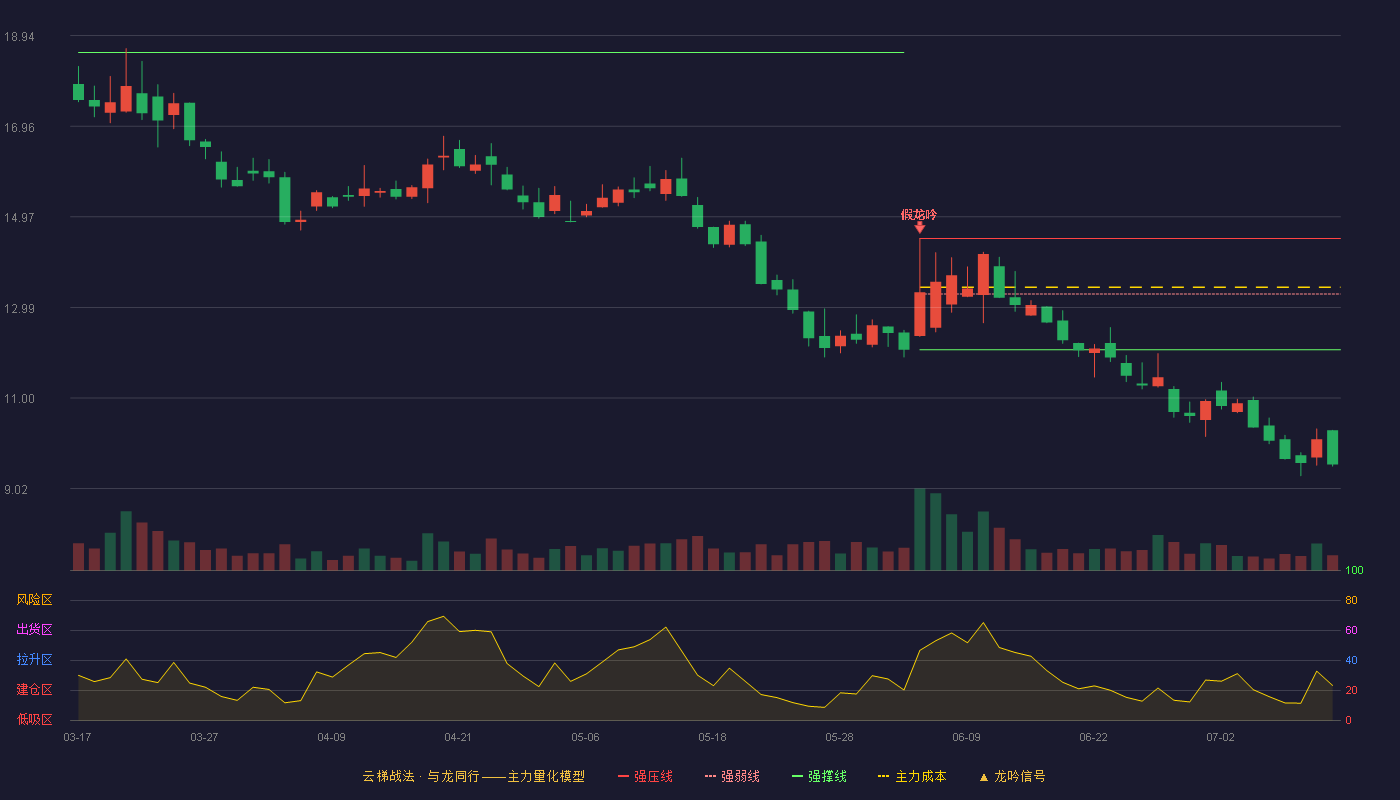Click the 07-02 date label

tap(1220, 737)
